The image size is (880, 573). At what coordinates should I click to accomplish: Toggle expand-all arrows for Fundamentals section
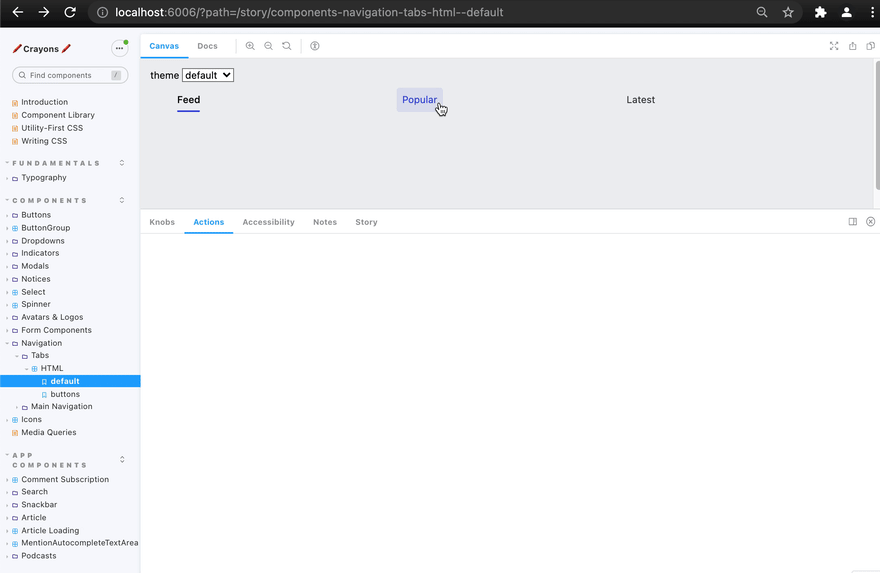tap(122, 163)
